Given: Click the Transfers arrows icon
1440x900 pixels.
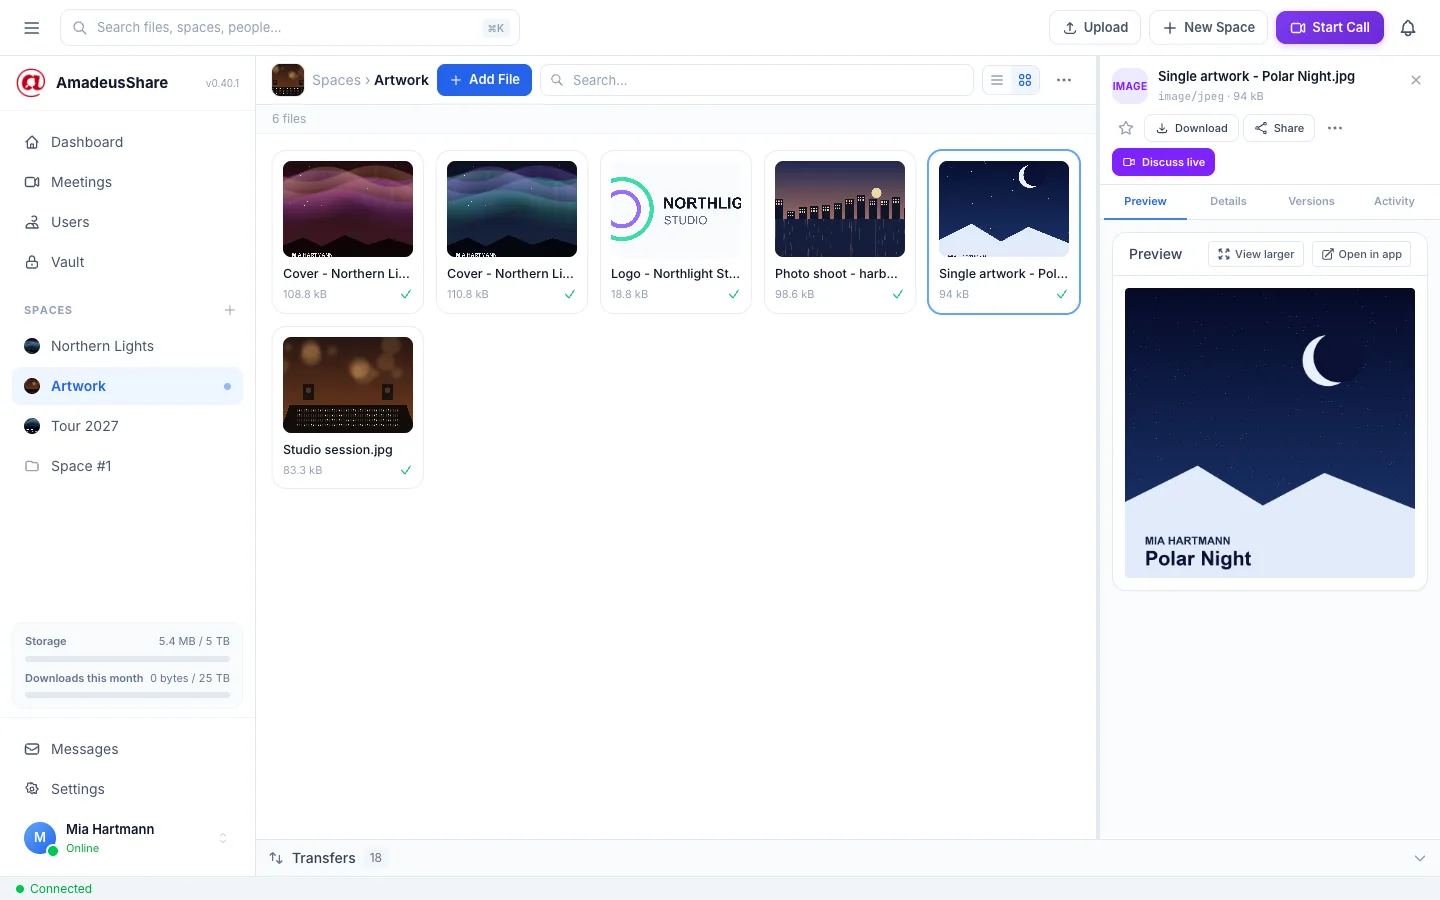Looking at the screenshot, I should [276, 858].
